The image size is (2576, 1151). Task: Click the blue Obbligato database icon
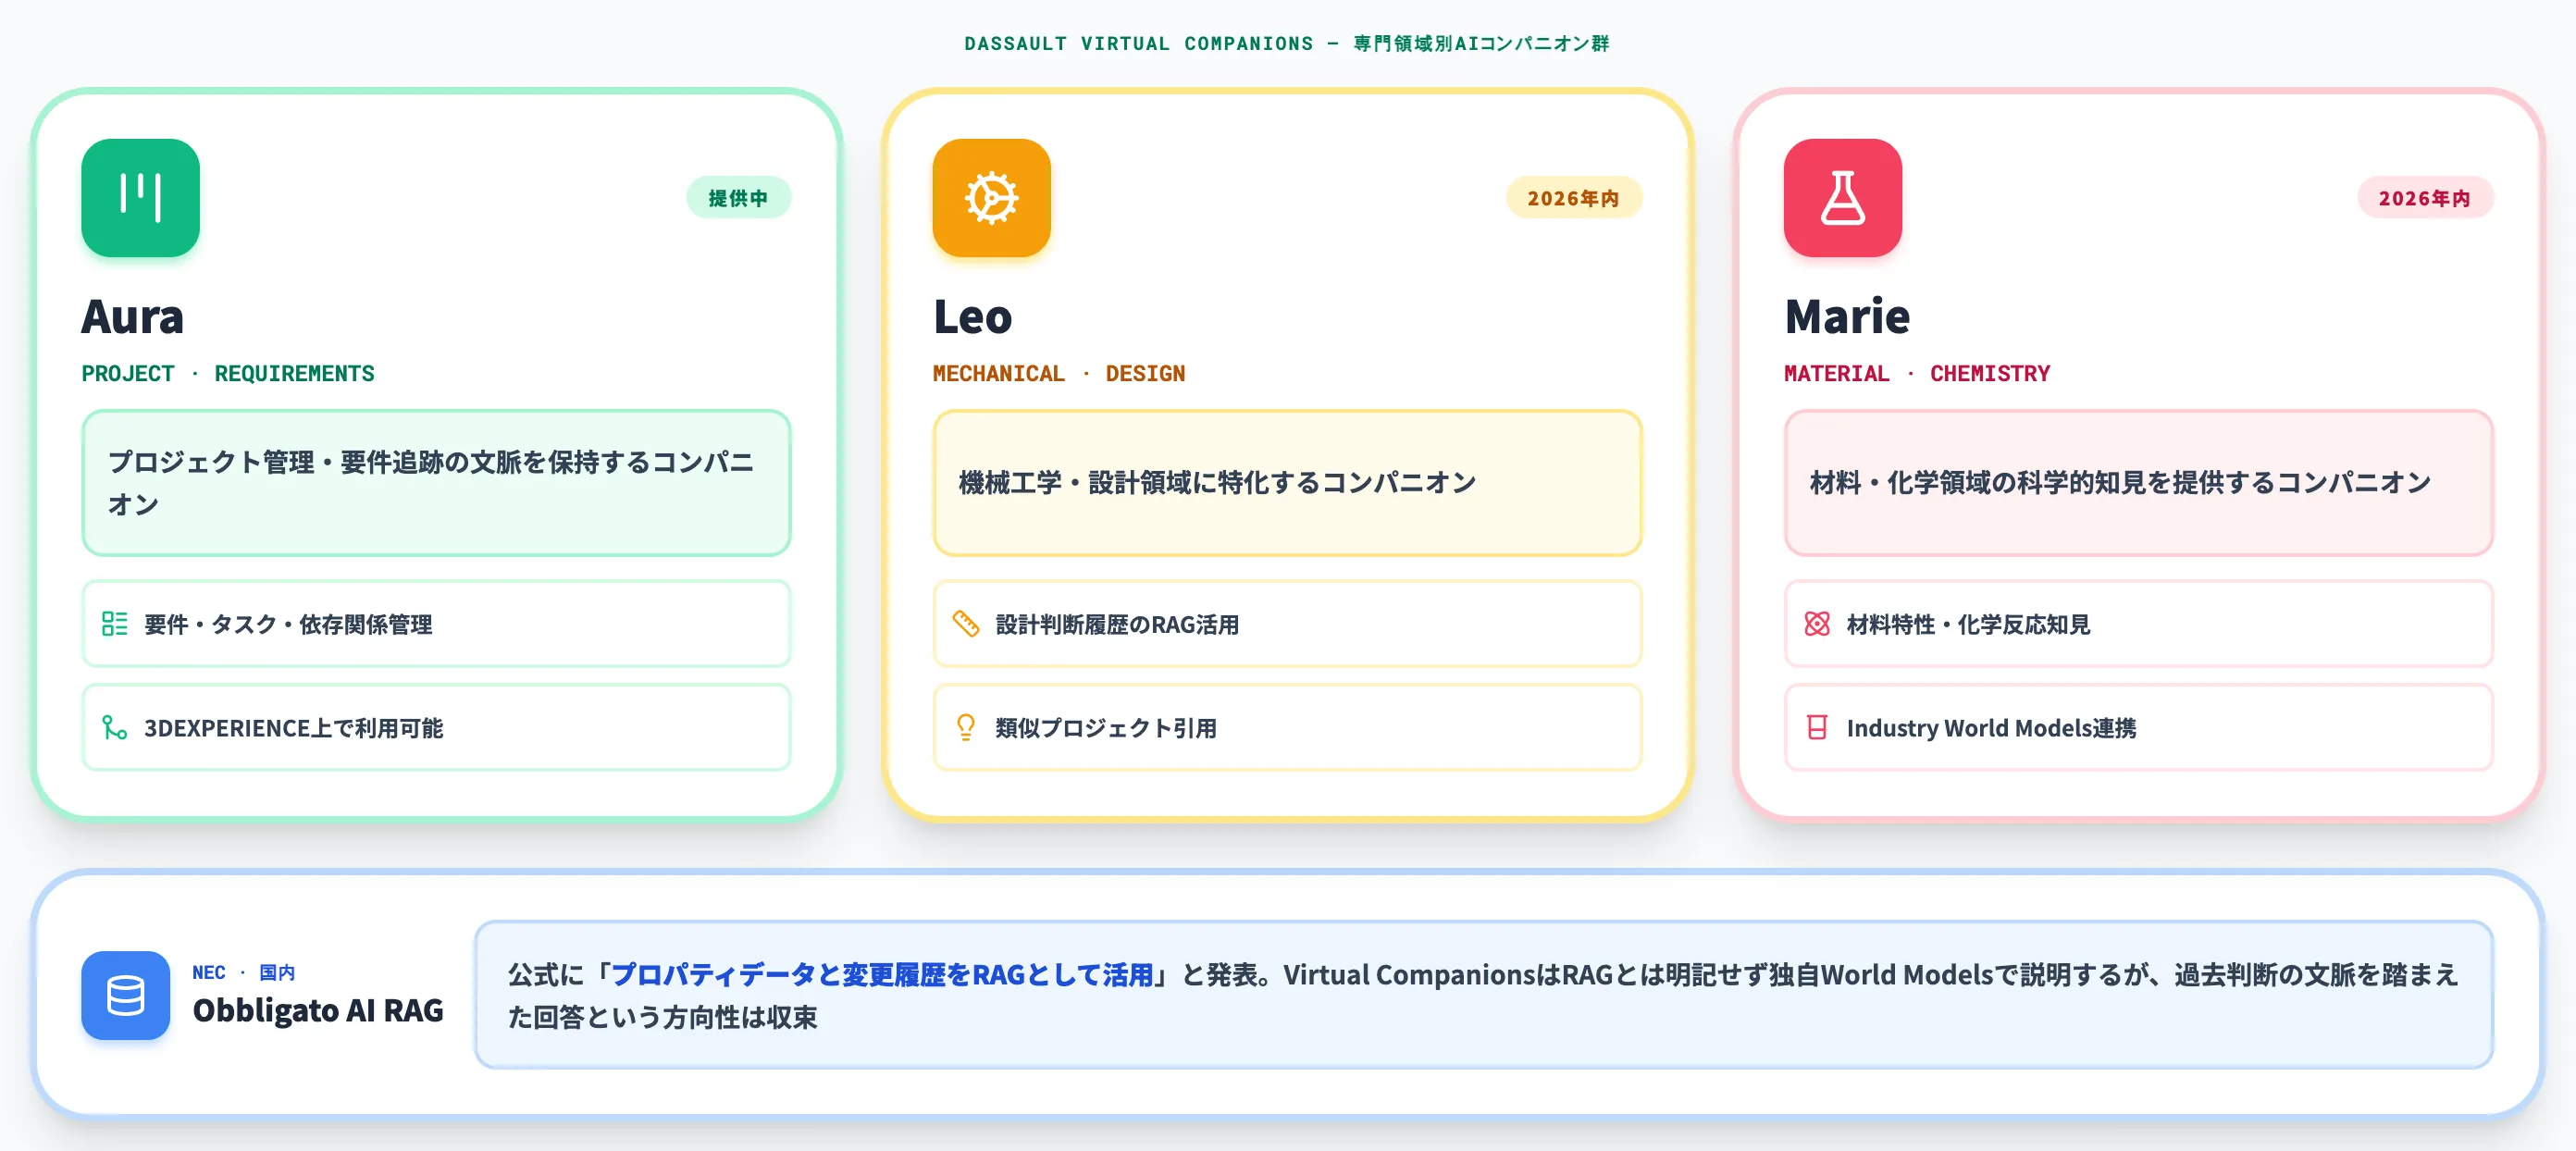125,994
